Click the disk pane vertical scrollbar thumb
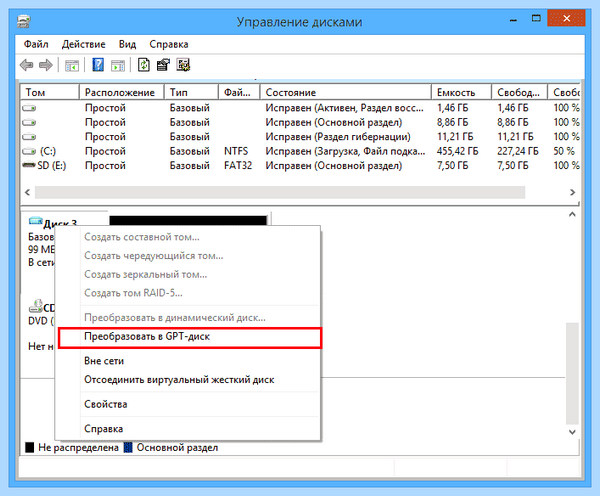Screen dimensions: 600x496 (x=572, y=373)
